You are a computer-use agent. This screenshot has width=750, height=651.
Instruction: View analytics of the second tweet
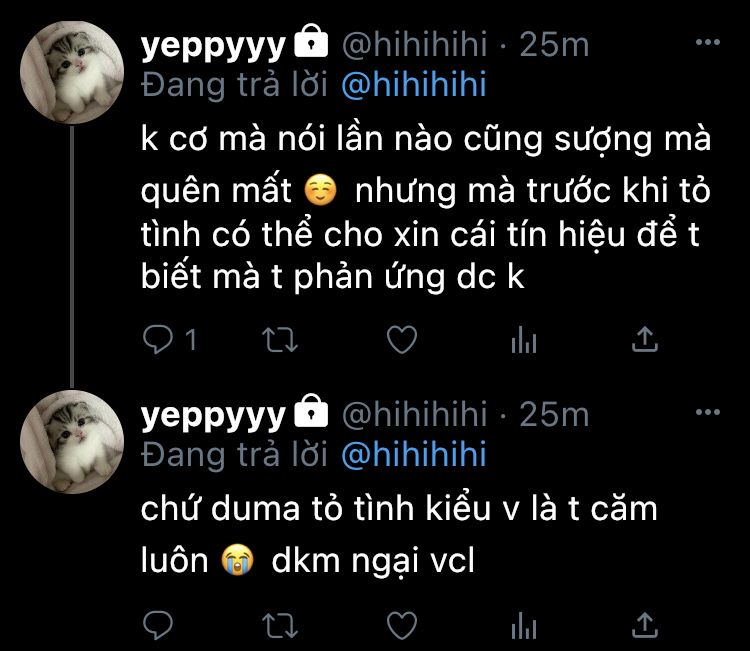pyautogui.click(x=524, y=625)
